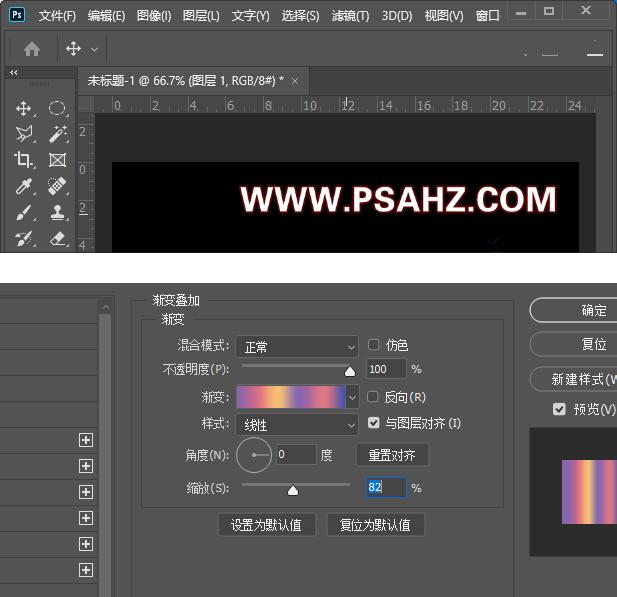Select the Magic Wand tool
The height and width of the screenshot is (597, 617).
pyautogui.click(x=57, y=134)
